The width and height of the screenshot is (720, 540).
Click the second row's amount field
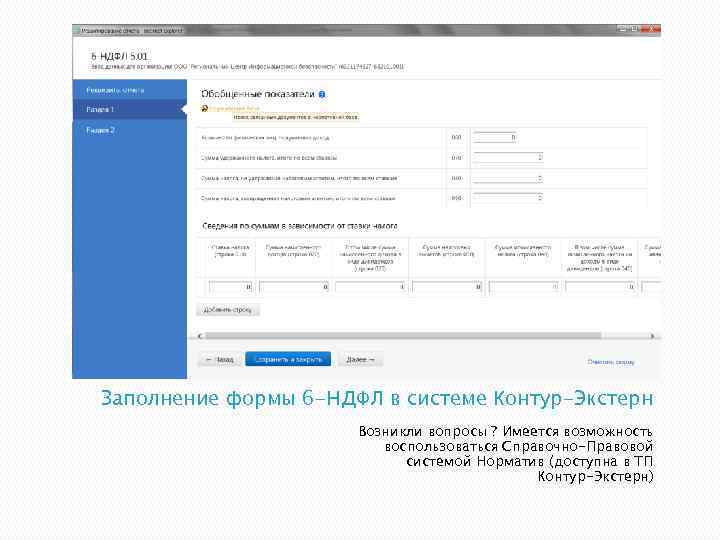(508, 158)
